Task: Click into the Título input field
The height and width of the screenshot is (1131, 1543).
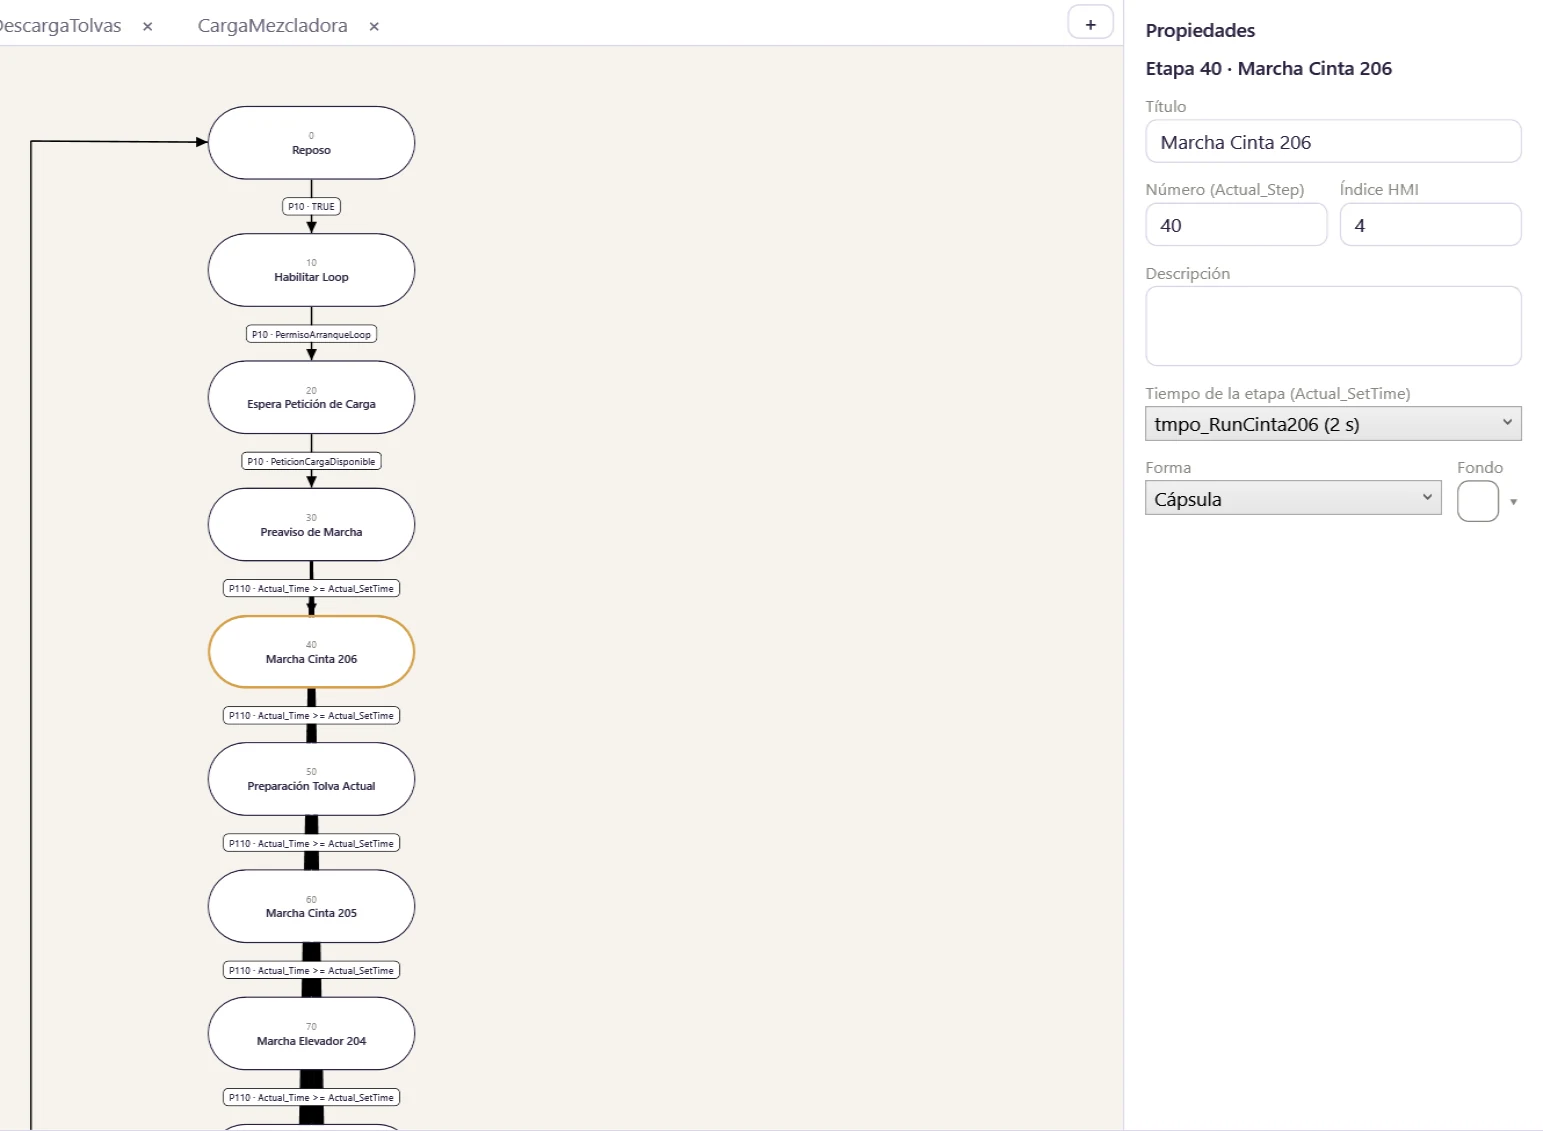Action: click(1333, 142)
